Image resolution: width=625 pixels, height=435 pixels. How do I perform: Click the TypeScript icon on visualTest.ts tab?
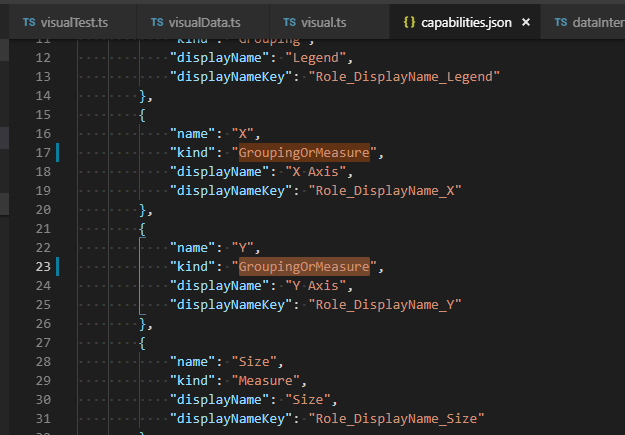(x=29, y=22)
